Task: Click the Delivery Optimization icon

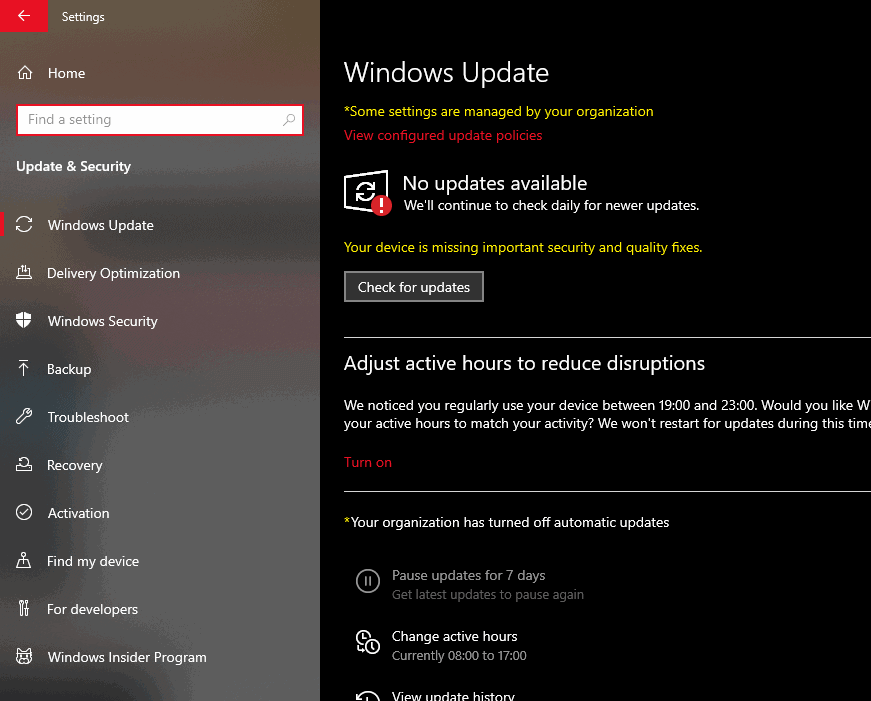Action: [24, 272]
